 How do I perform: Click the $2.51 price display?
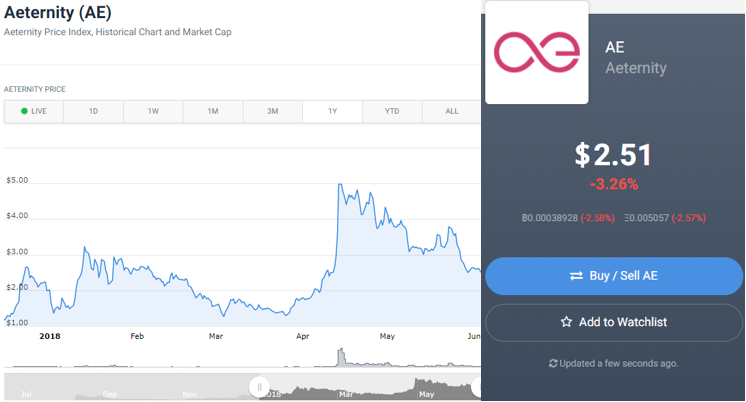pyautogui.click(x=613, y=155)
